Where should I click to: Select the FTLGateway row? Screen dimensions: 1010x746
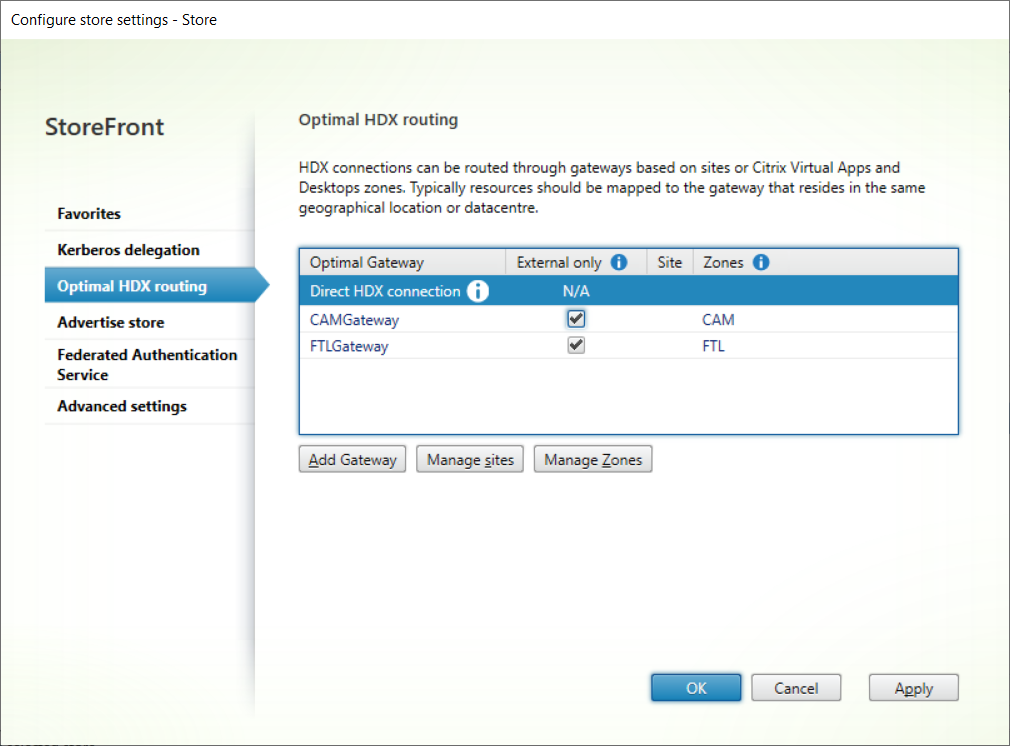pyautogui.click(x=349, y=346)
